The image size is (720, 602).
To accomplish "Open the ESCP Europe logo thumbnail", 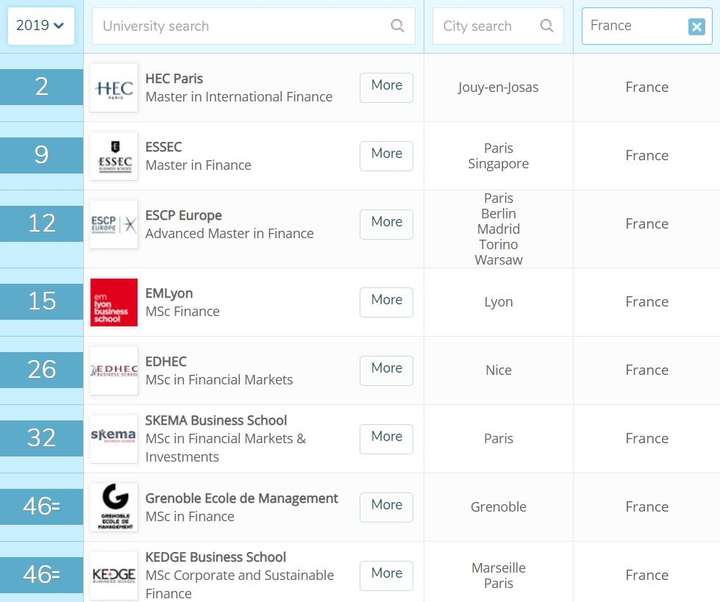I will coord(114,225).
